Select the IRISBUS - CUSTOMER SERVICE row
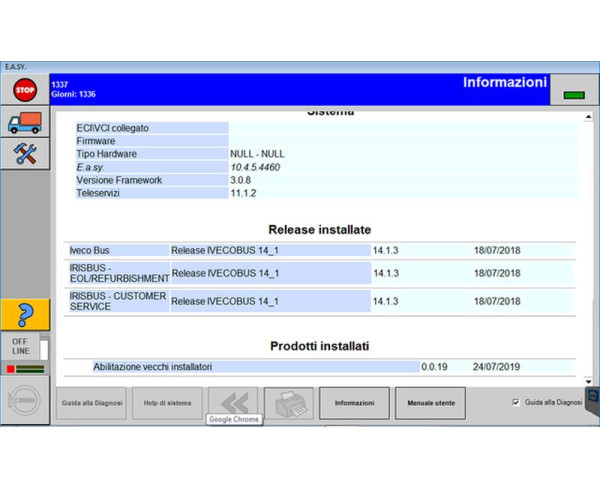 pyautogui.click(x=320, y=301)
